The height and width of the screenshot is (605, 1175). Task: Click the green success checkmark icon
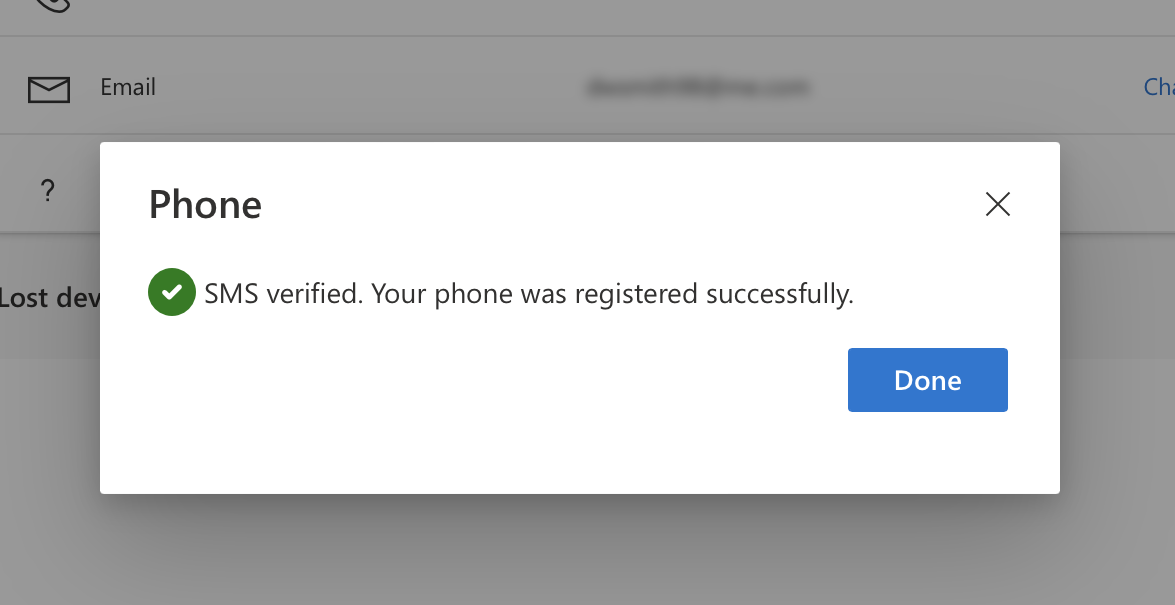pyautogui.click(x=172, y=292)
